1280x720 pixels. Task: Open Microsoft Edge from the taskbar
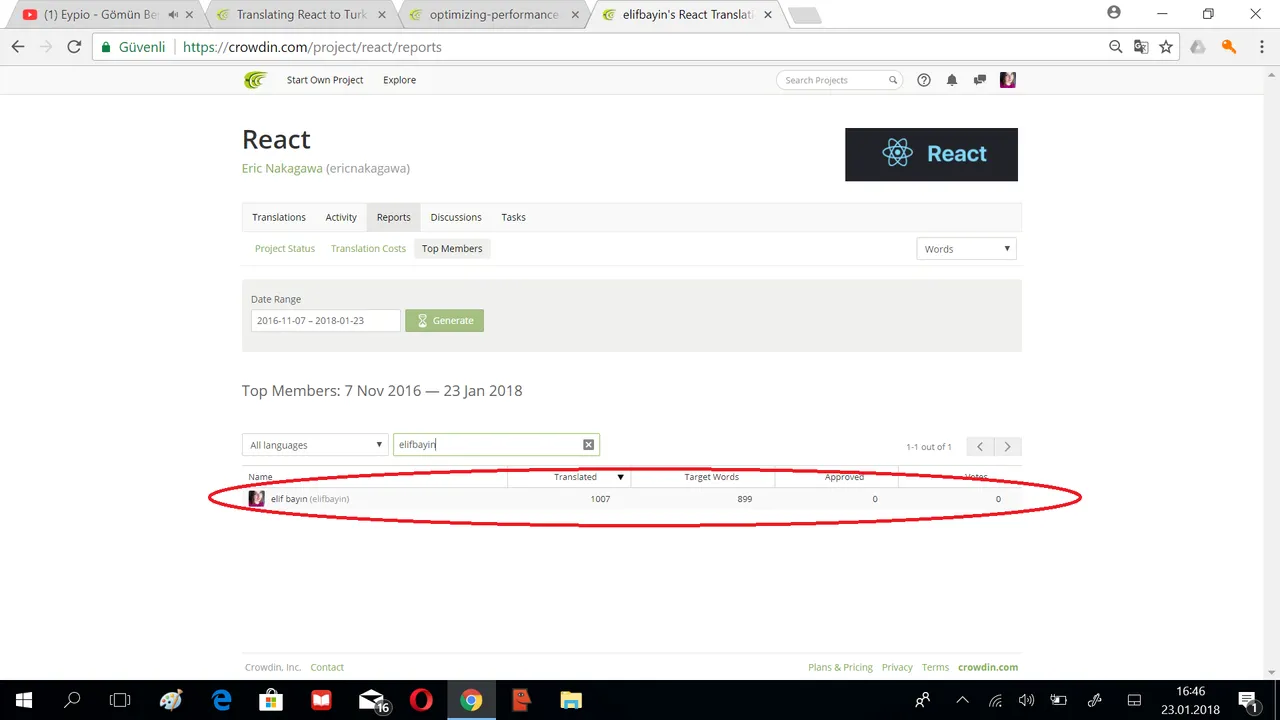click(x=221, y=700)
